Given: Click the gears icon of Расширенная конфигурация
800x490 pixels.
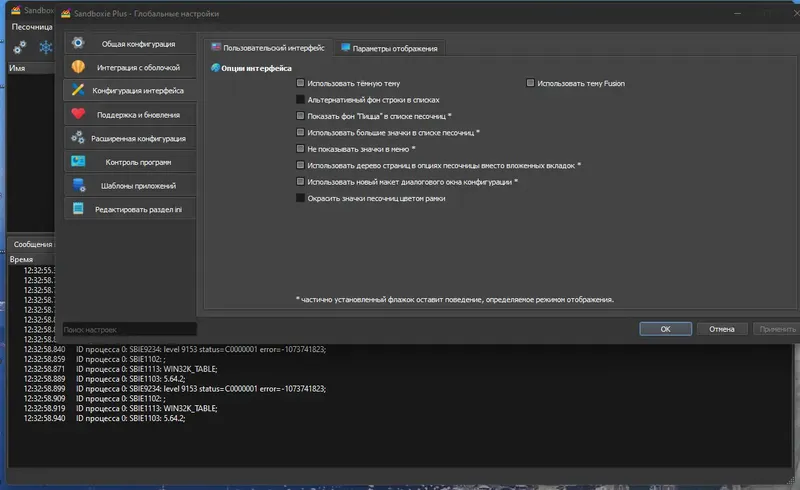Looking at the screenshot, I should click(78, 137).
